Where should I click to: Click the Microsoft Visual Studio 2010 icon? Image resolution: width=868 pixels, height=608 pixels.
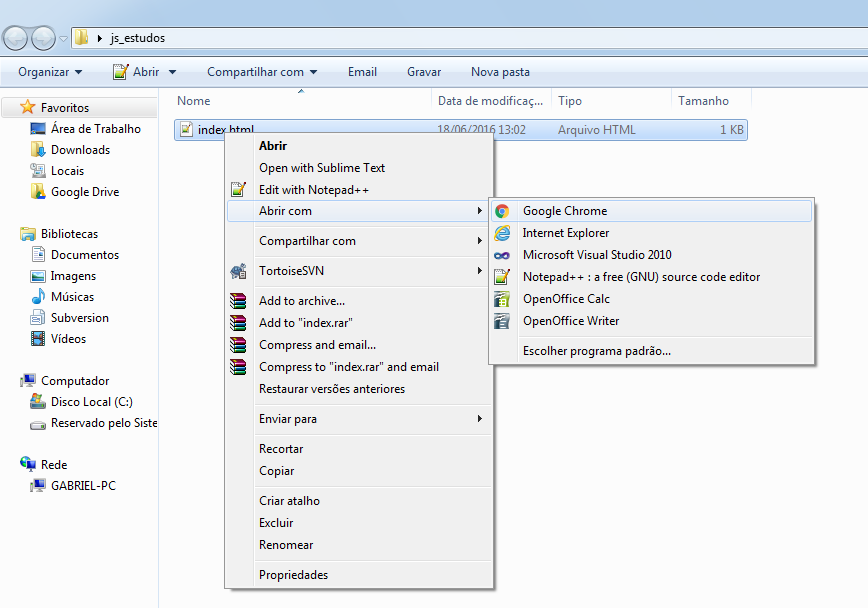(502, 255)
